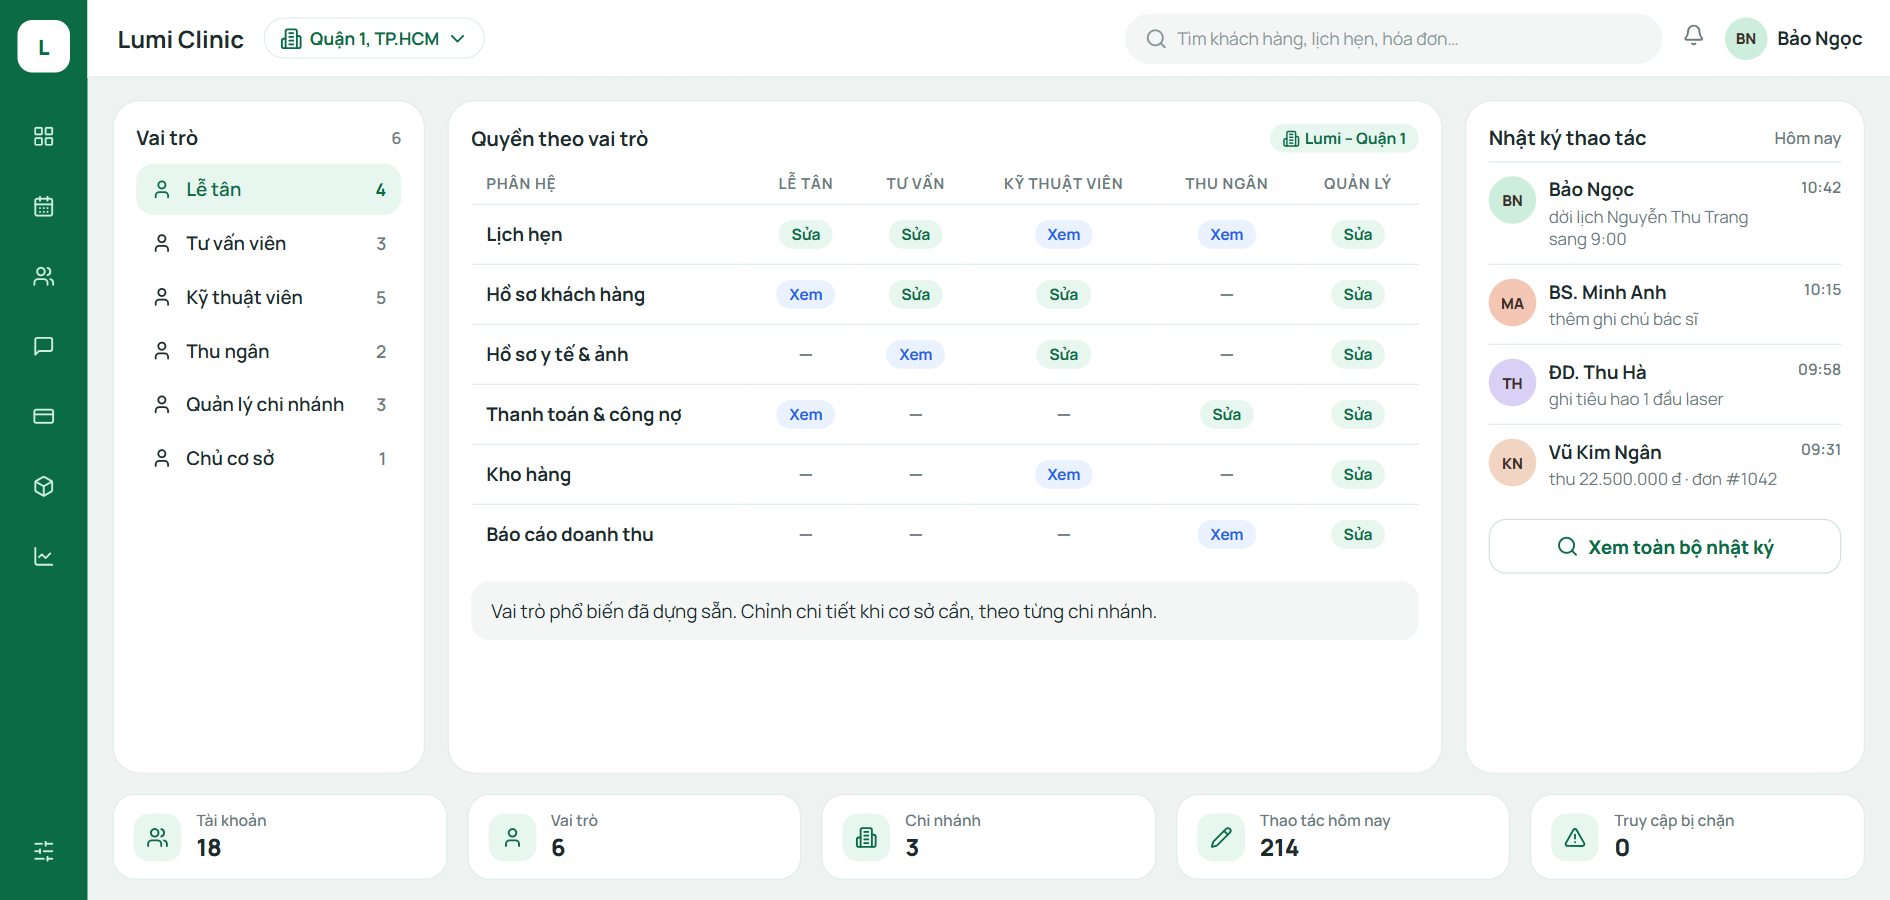This screenshot has height=900, width=1890.
Task: Open the Vũ Kim Ngân log entry
Action: click(x=1664, y=464)
